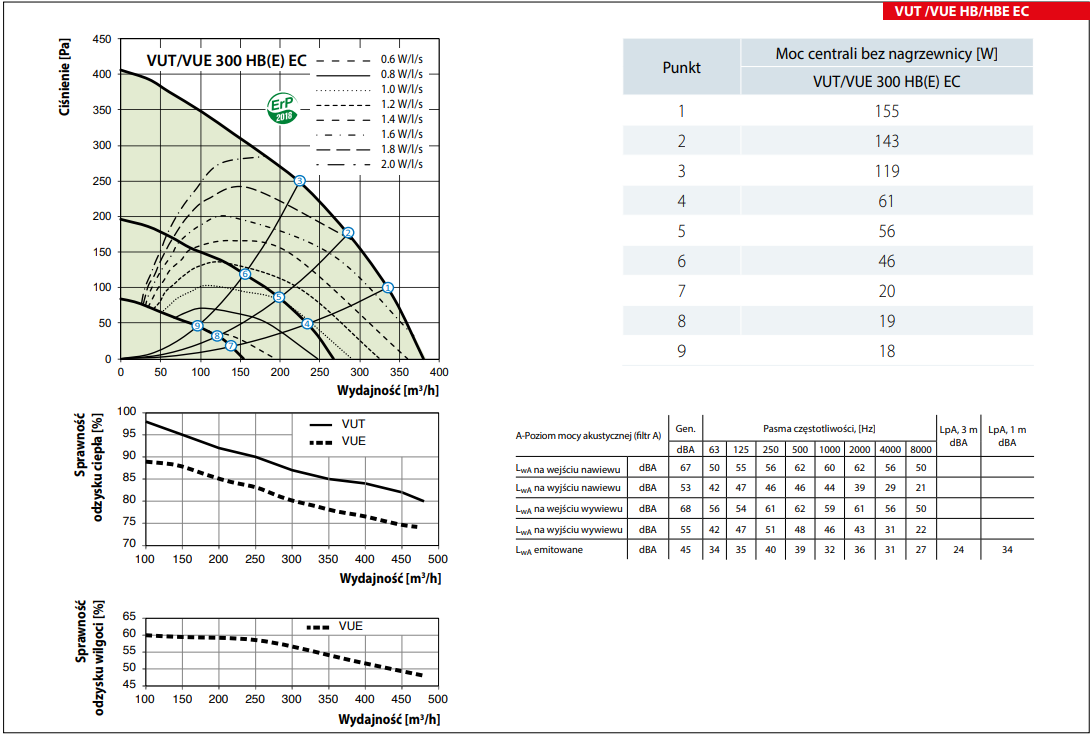This screenshot has height=734, width=1090.
Task: Click the ErP 2018 green badge
Action: coord(282,108)
